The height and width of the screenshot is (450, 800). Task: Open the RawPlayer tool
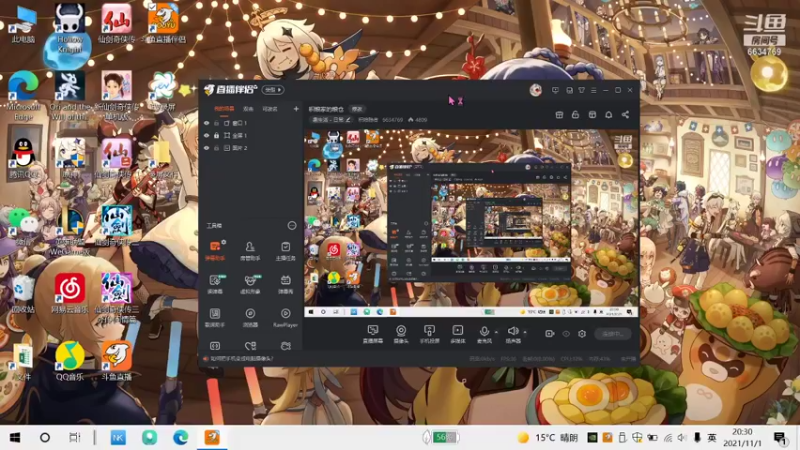[285, 317]
